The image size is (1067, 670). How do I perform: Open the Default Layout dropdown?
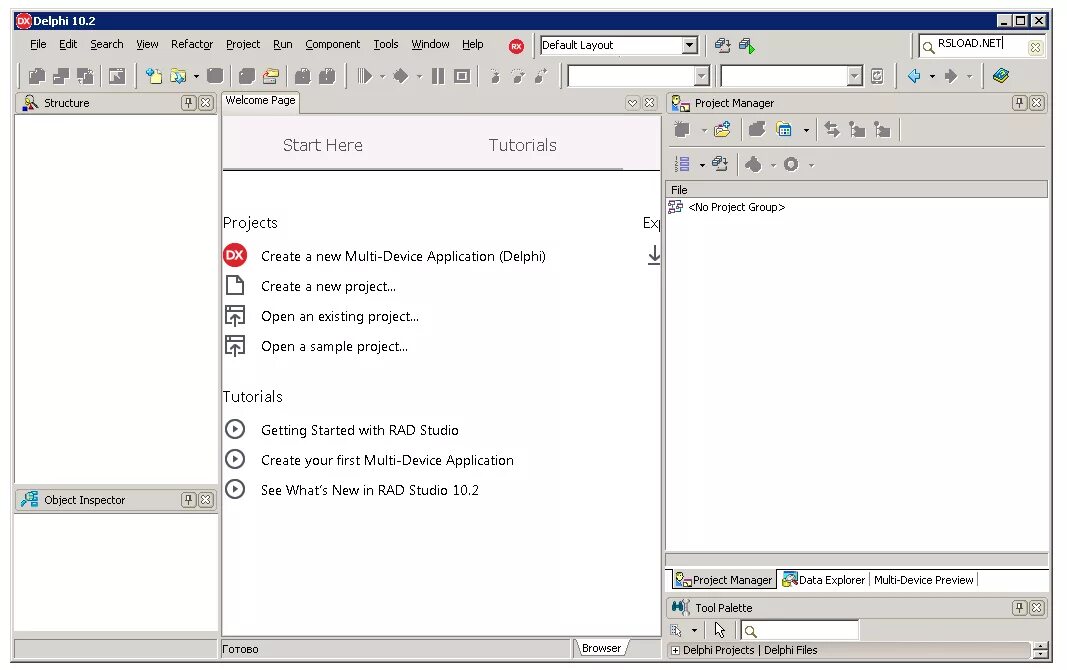[x=689, y=46]
